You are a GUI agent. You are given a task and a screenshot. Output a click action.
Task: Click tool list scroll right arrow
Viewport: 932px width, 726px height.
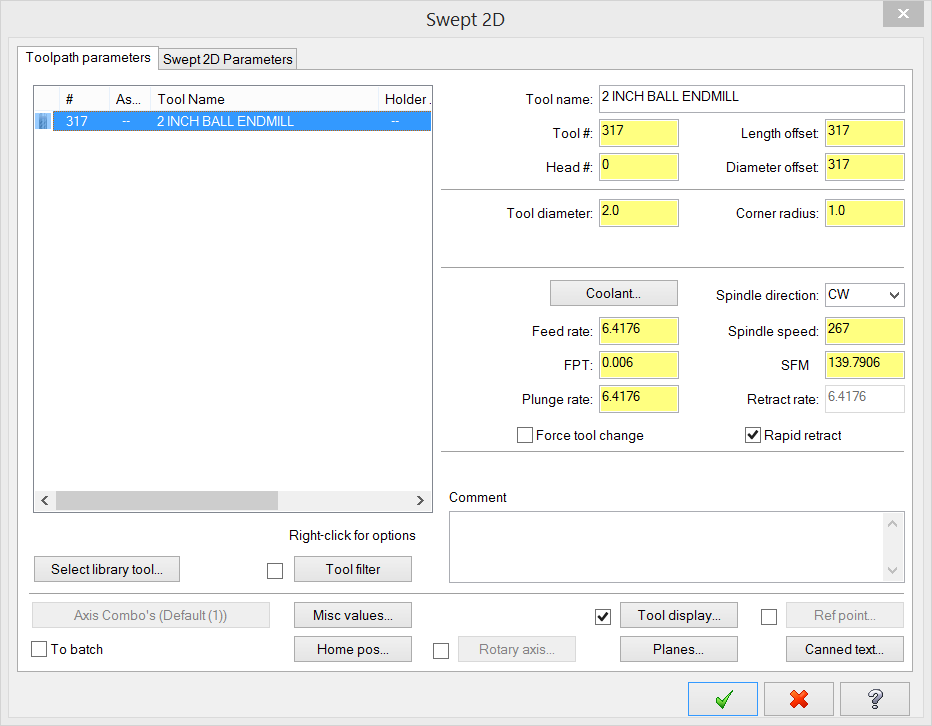[420, 501]
